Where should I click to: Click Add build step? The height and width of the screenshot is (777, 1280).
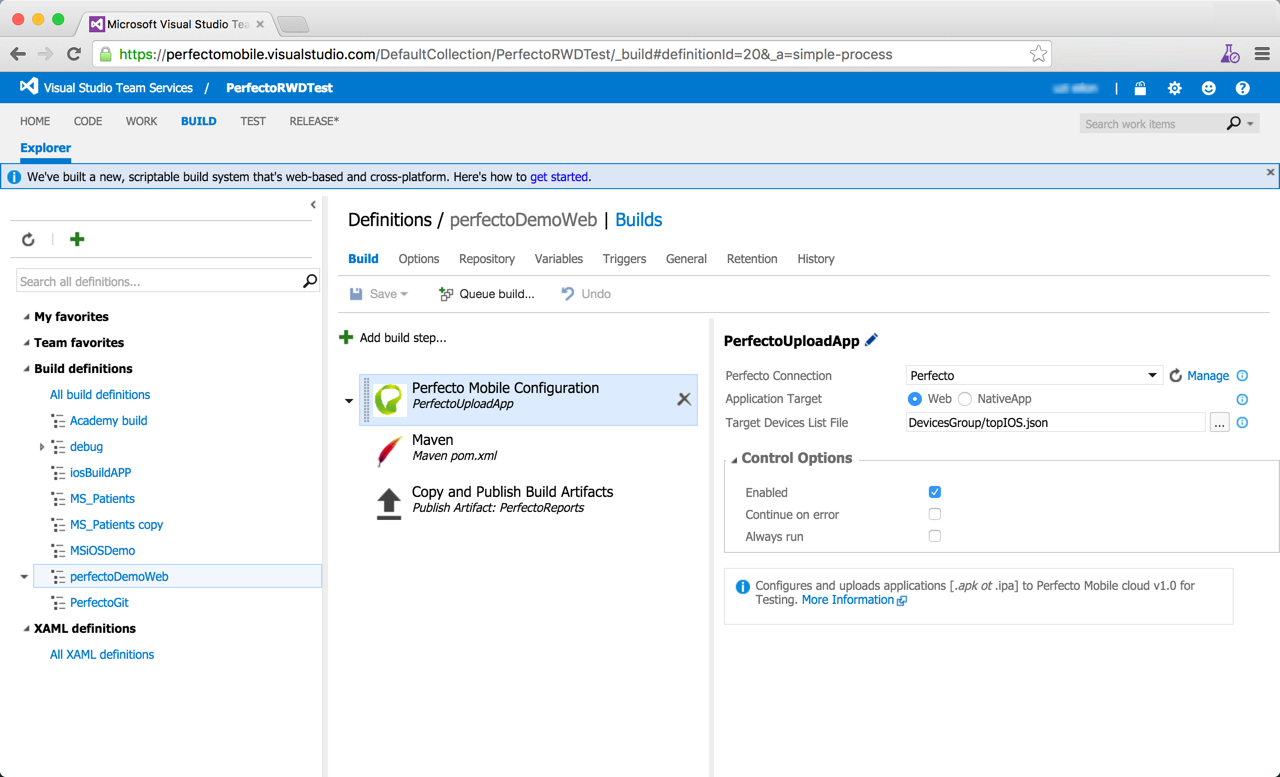point(393,338)
